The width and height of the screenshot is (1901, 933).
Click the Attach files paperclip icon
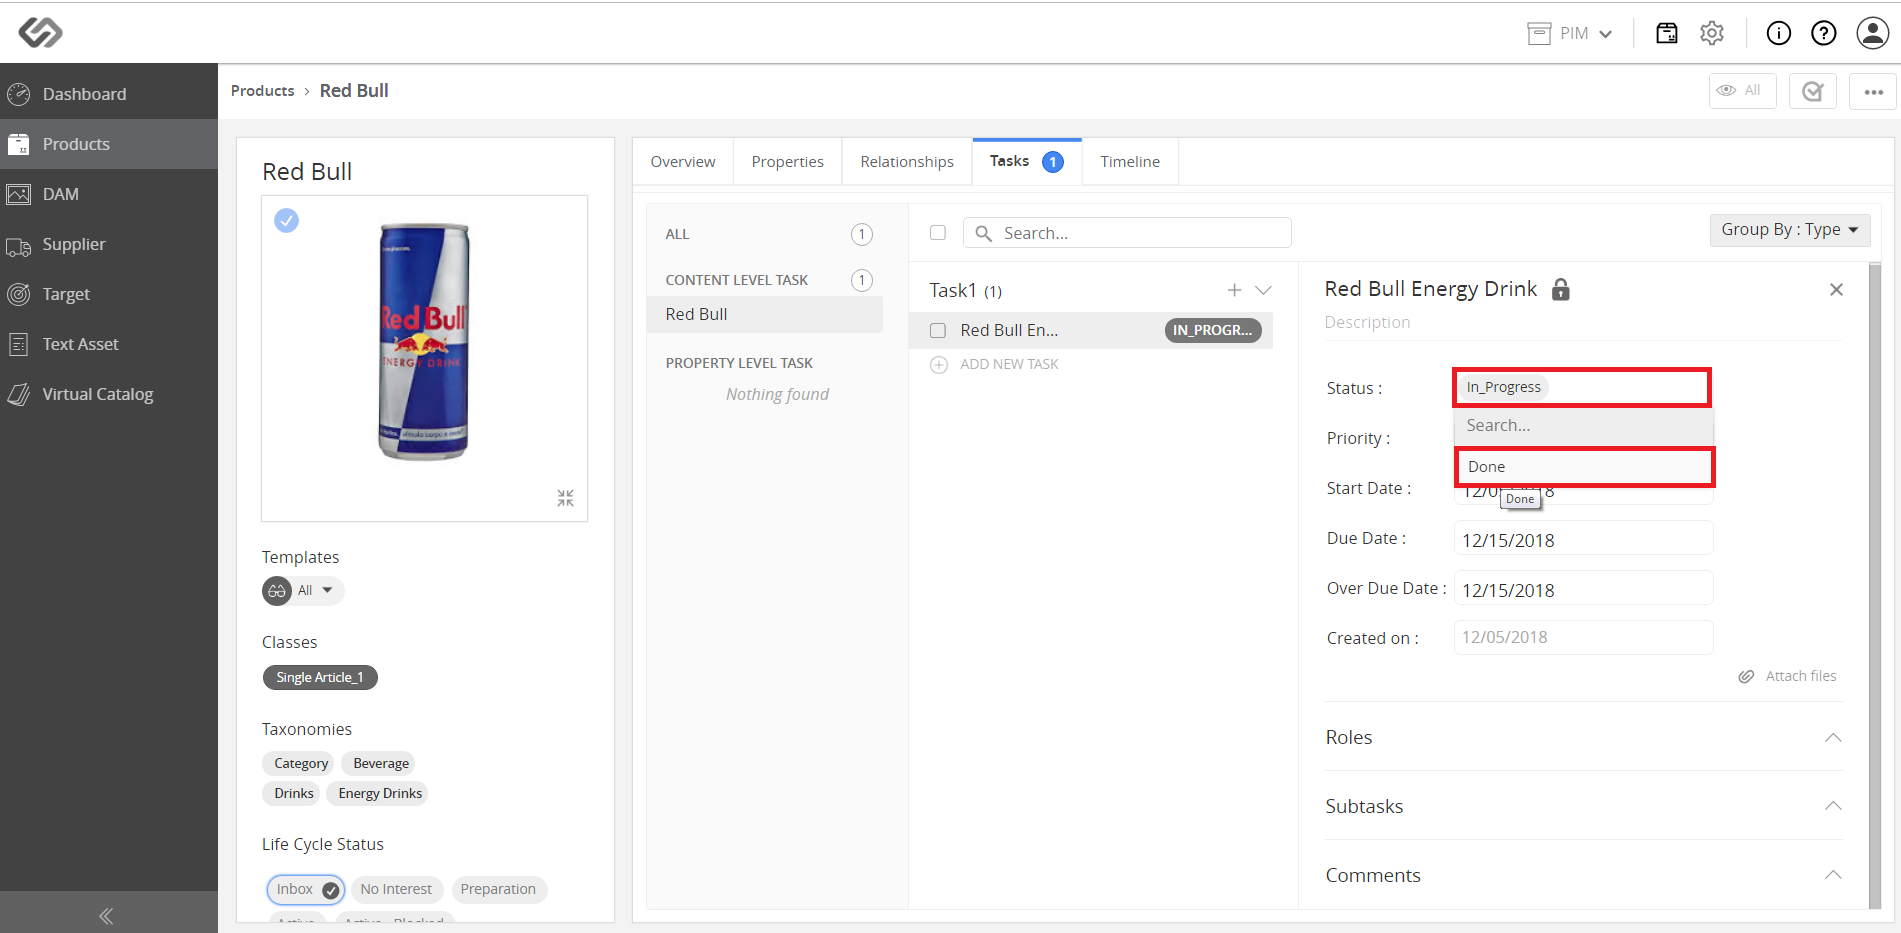click(1746, 676)
